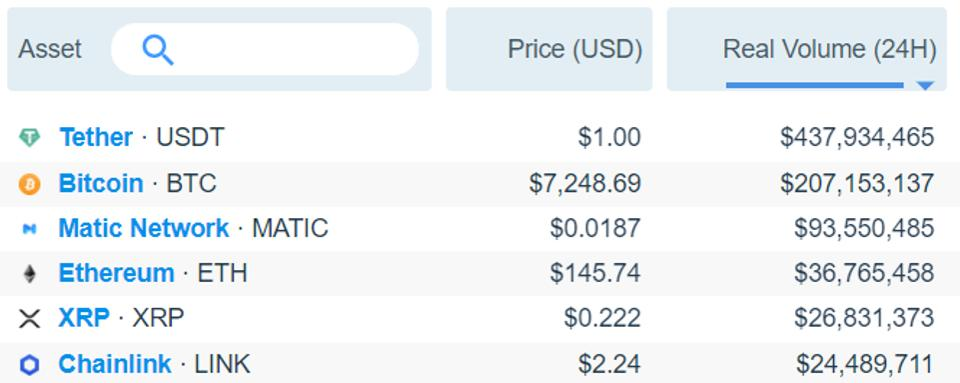Click the Bitcoin orange logo icon
The image size is (960, 383).
click(29, 184)
